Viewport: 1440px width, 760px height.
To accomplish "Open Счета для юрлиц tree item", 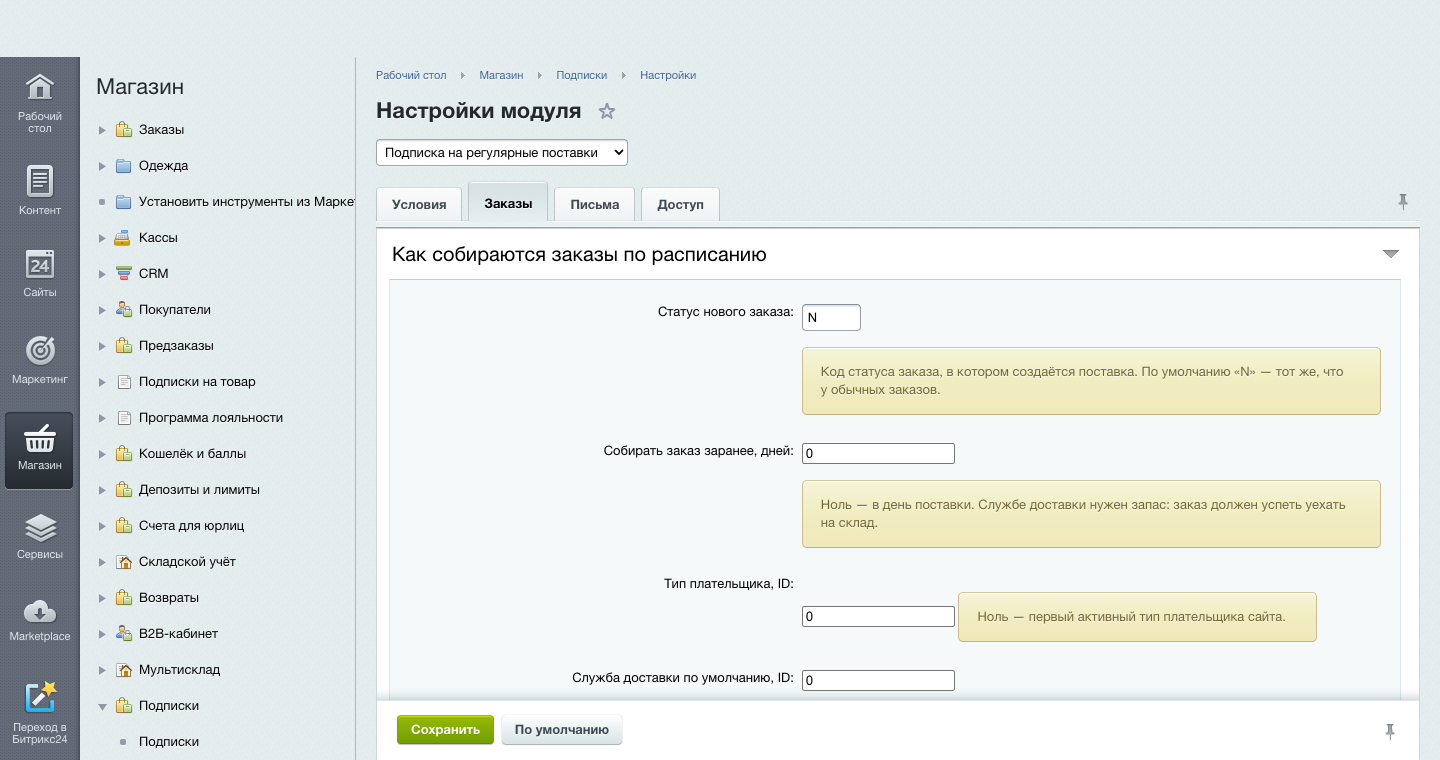I will [192, 525].
